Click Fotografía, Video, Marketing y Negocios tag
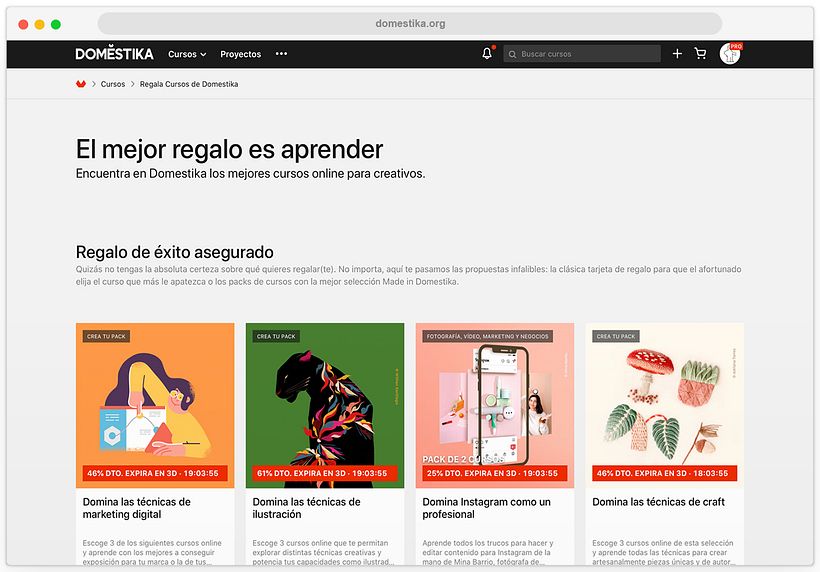The image size is (820, 572). [487, 336]
